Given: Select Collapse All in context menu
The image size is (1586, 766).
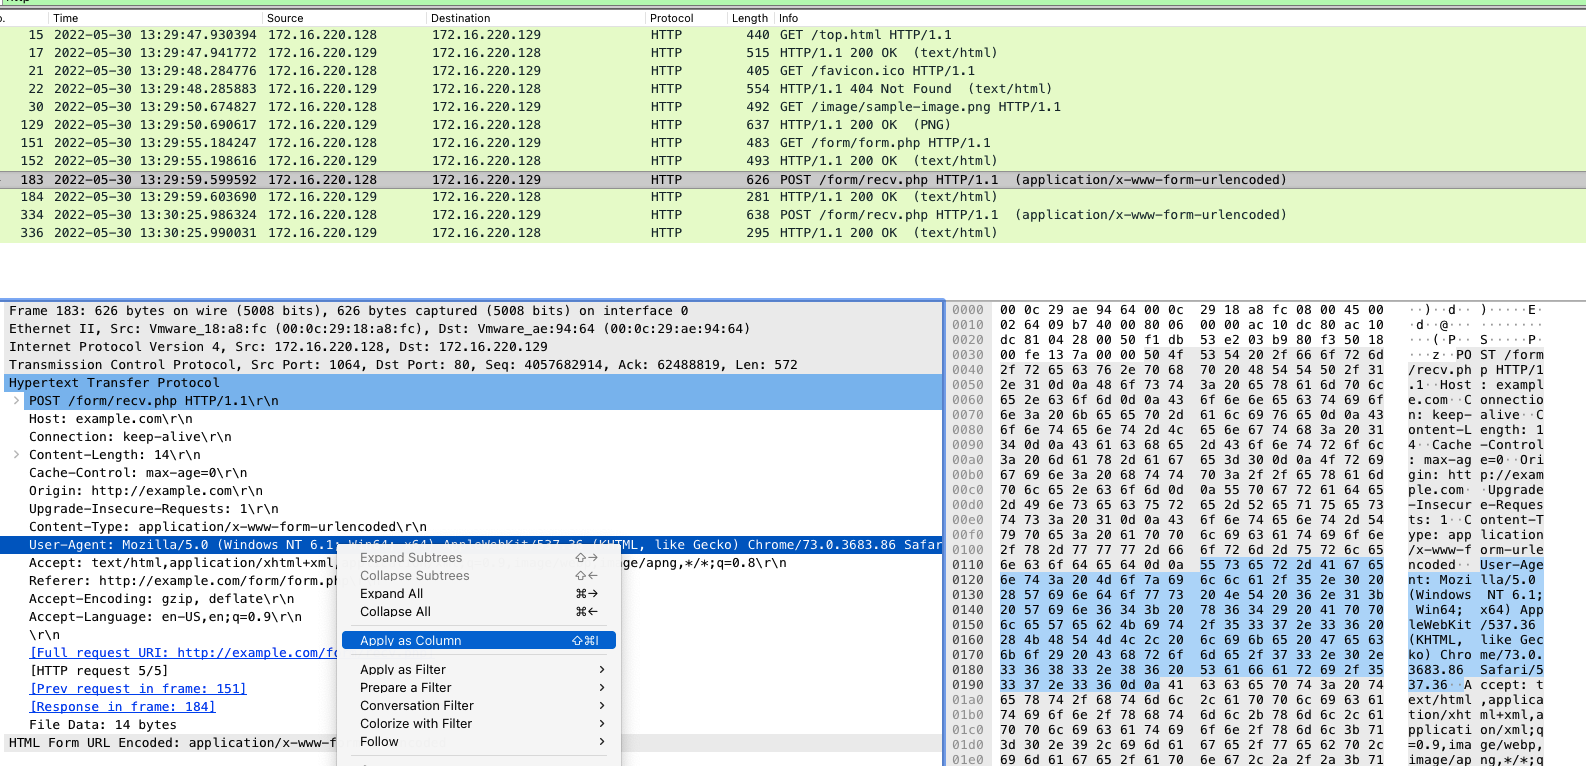Looking at the screenshot, I should [x=395, y=612].
